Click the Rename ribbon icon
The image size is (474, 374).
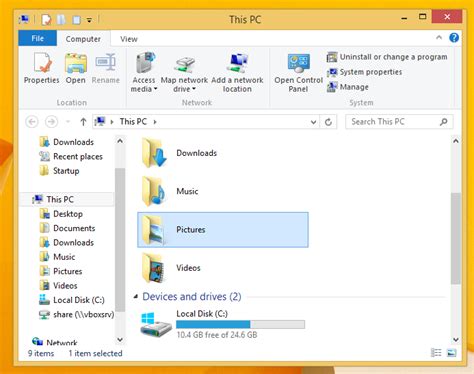pyautogui.click(x=106, y=63)
